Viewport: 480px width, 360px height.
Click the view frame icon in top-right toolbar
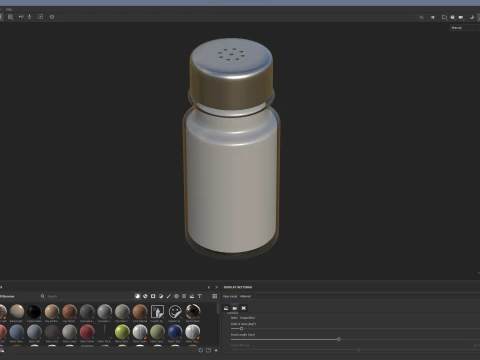[x=444, y=17]
